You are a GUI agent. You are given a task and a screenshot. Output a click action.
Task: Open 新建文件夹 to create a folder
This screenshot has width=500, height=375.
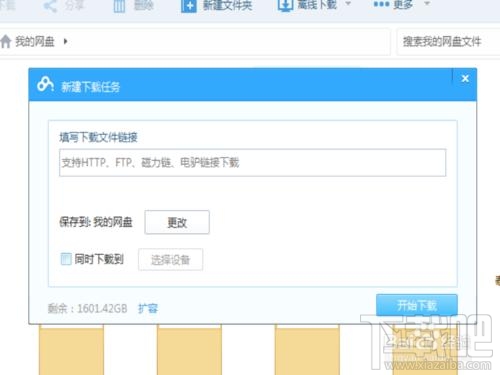click(x=227, y=5)
